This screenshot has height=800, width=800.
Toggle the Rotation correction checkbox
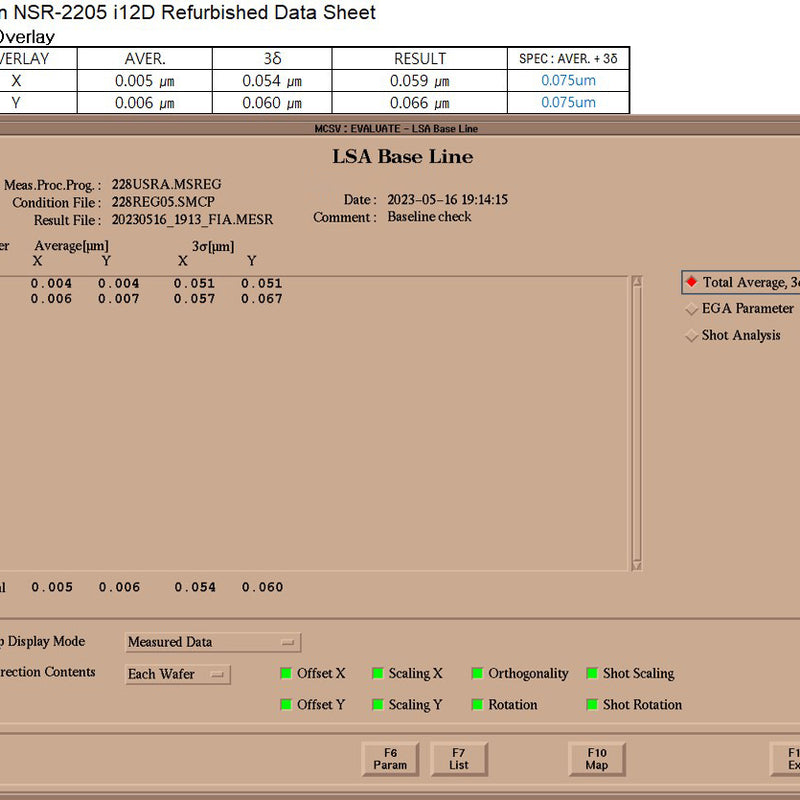click(477, 705)
